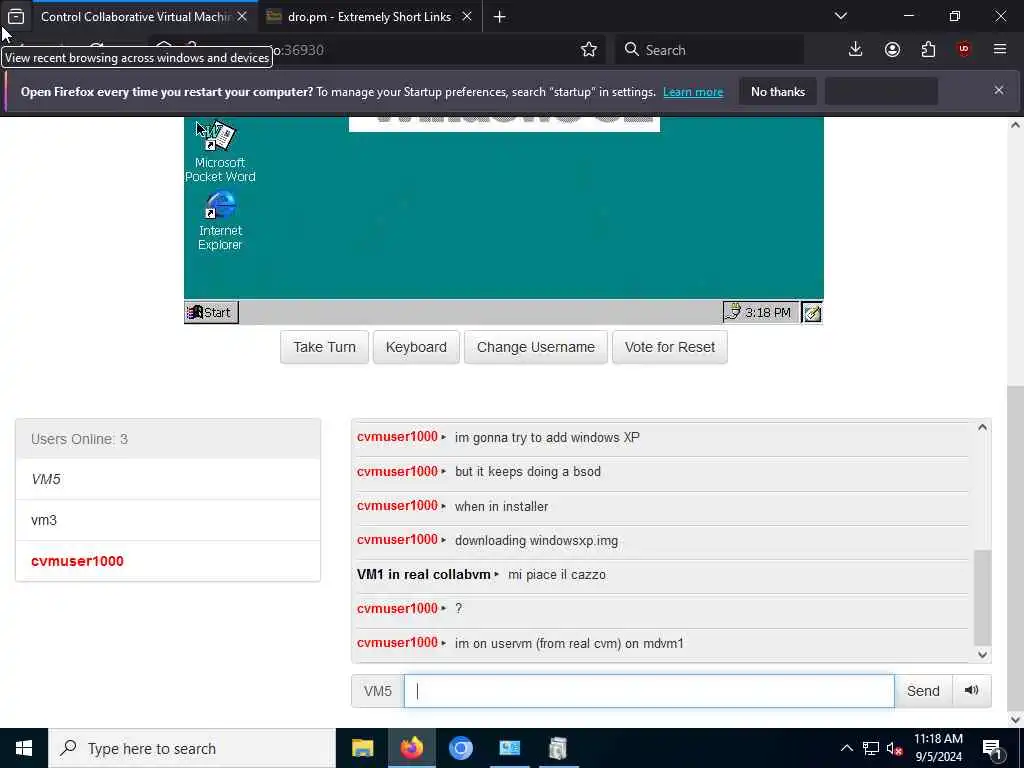Bookmark this page with star icon
This screenshot has height=768, width=1024.
588,50
